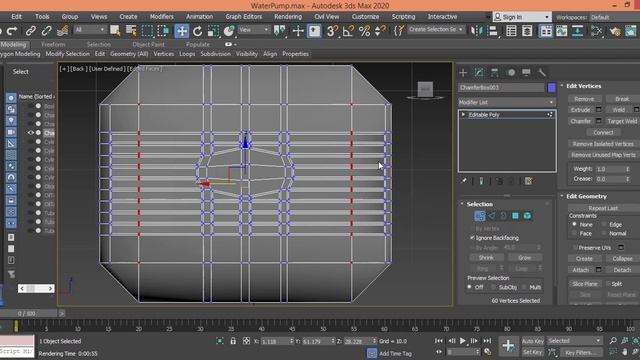Open selection filter All dropdown
Image resolution: width=640 pixels, height=360 pixels.
(90, 30)
